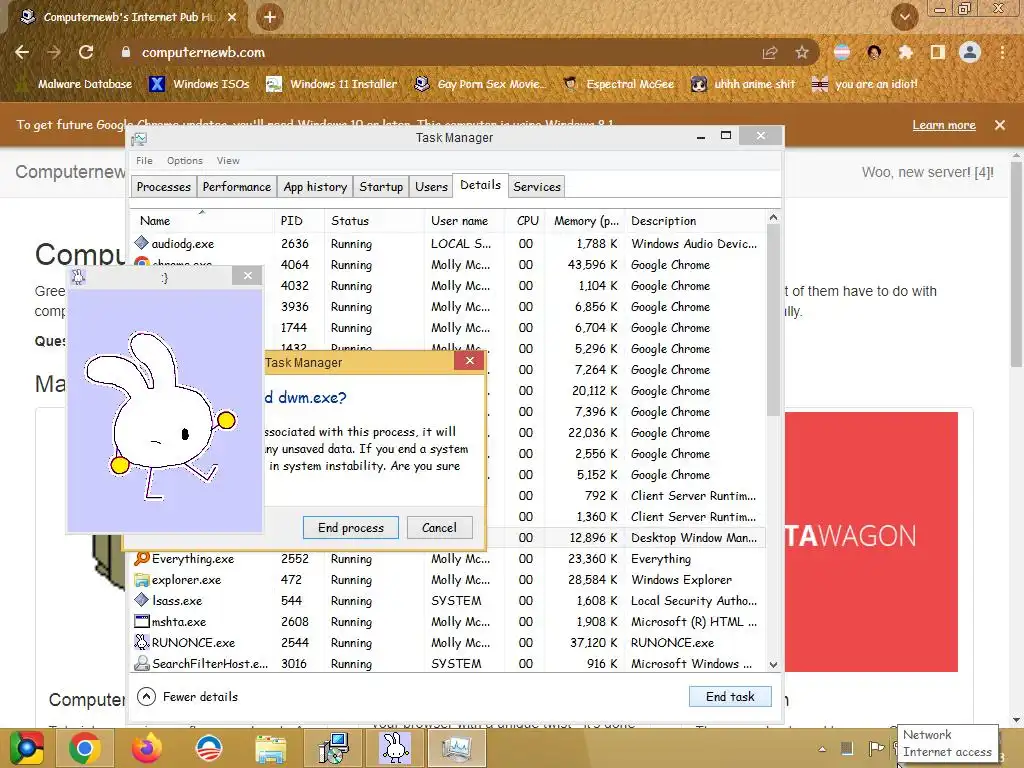Switch to the Startup tab

381,187
